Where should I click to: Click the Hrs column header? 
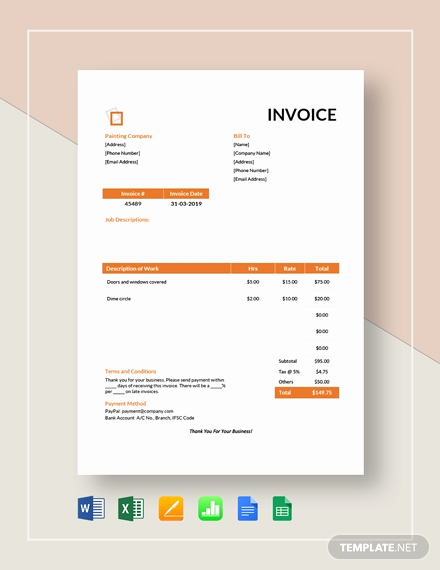click(x=253, y=268)
